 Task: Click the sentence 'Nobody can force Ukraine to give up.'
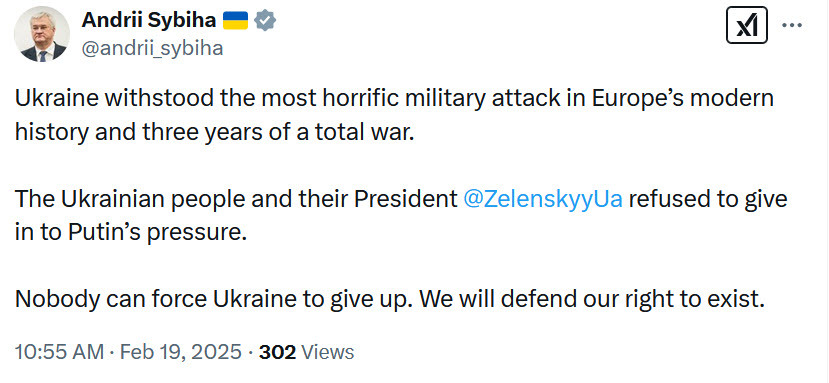[x=217, y=300]
